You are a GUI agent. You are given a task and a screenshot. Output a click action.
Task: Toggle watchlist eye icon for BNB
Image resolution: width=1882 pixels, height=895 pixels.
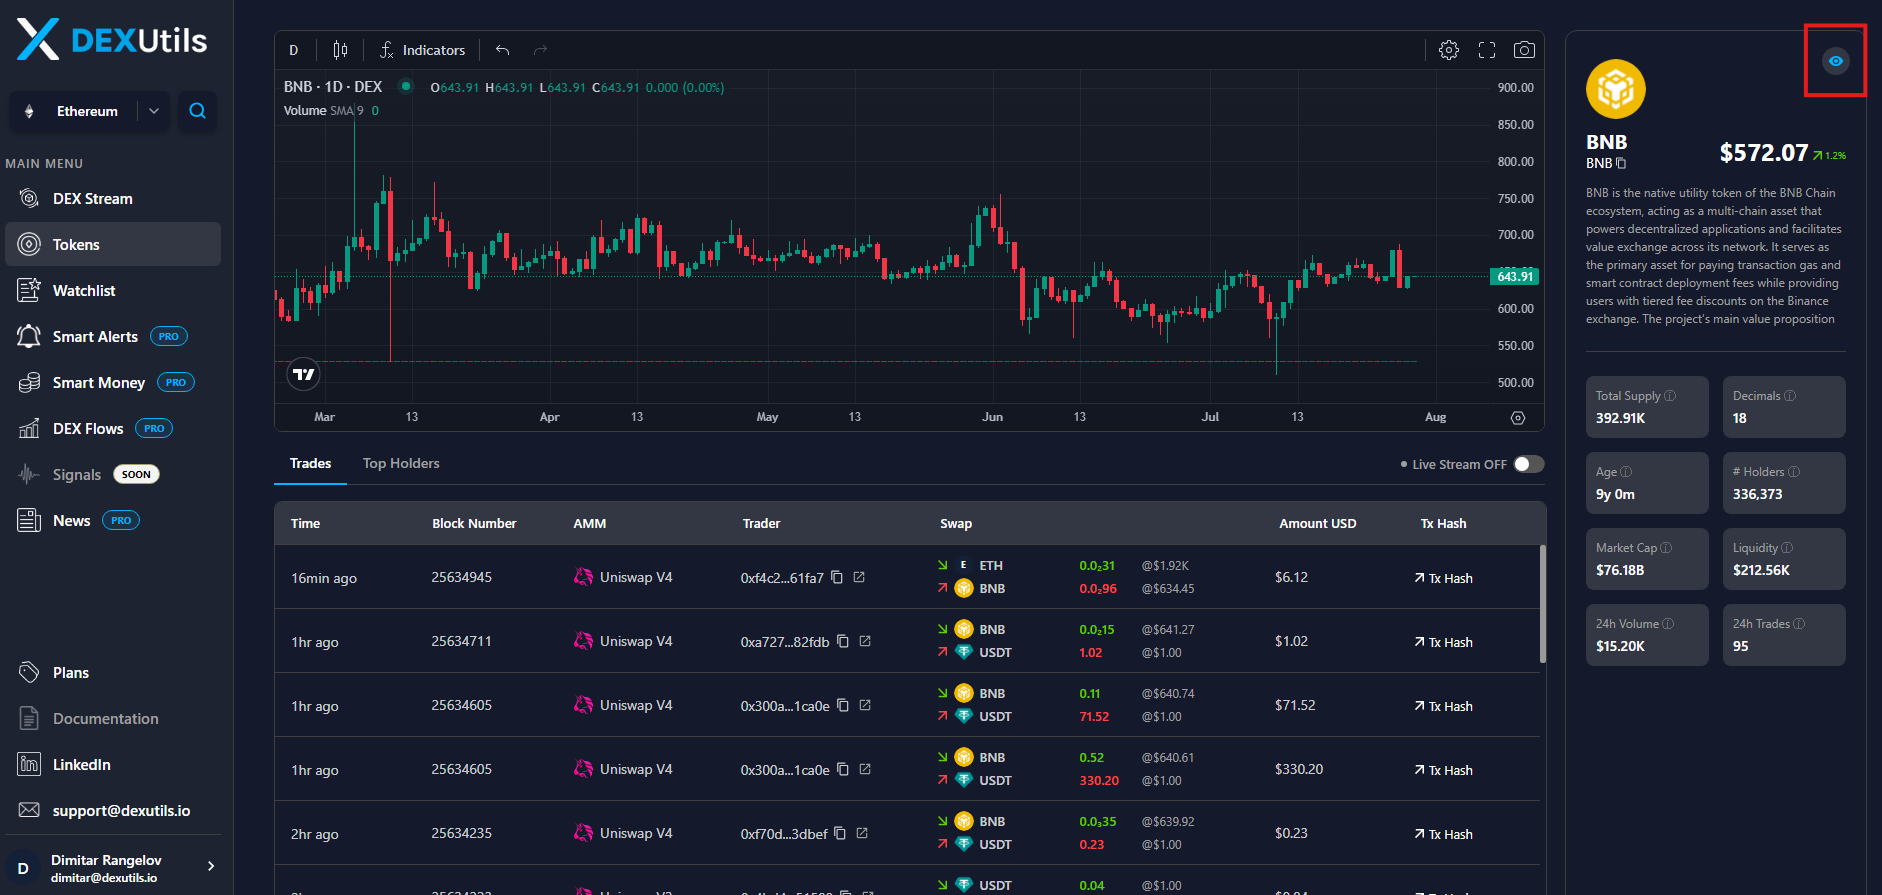point(1835,61)
